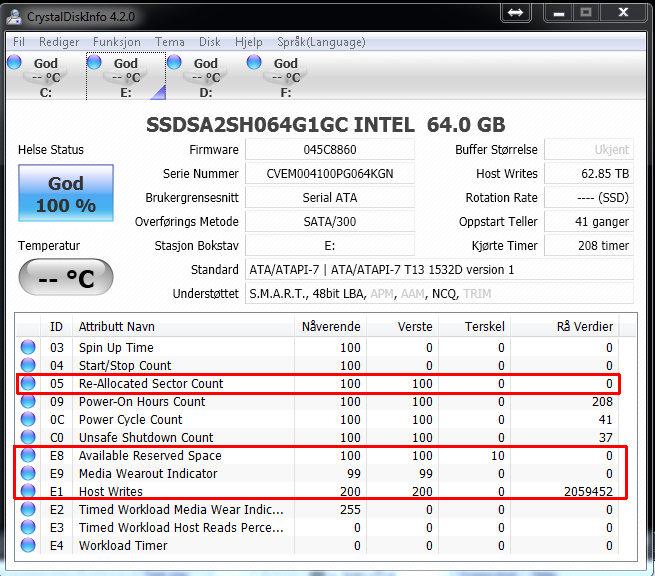The image size is (655, 576).
Task: Click the Verste column header
Action: 403,326
